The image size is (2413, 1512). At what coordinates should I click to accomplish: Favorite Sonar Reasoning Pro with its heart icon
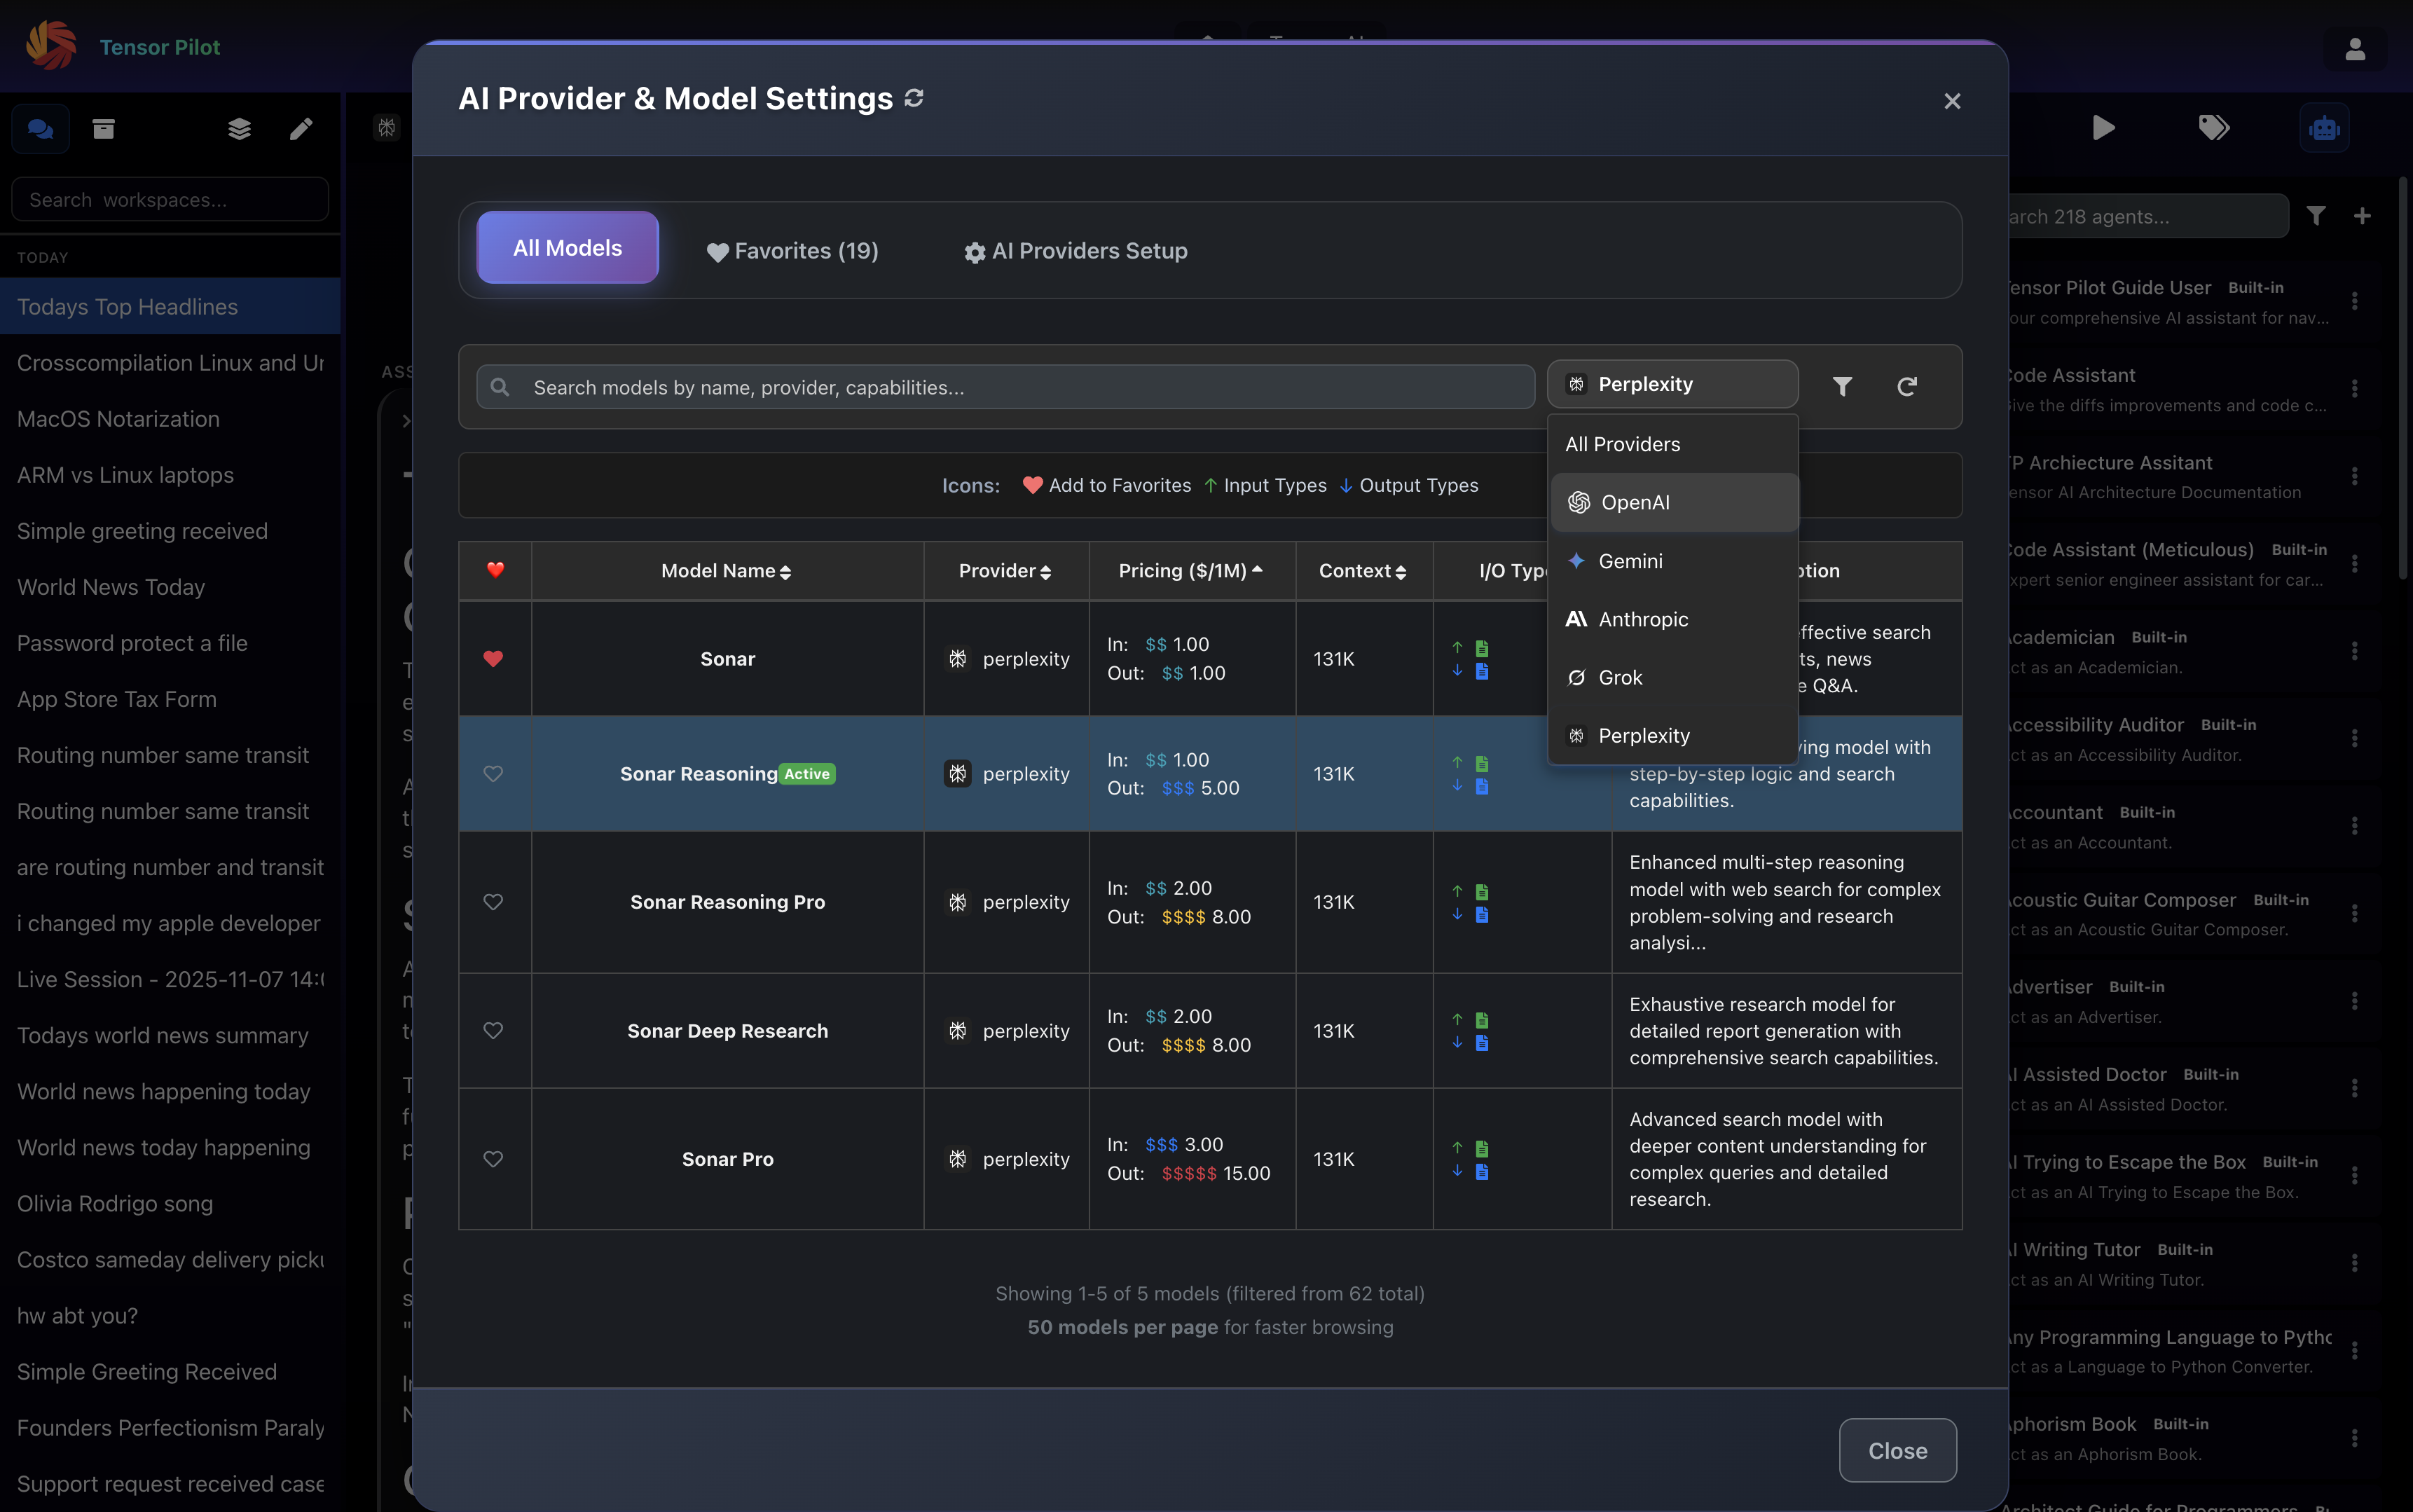click(494, 901)
